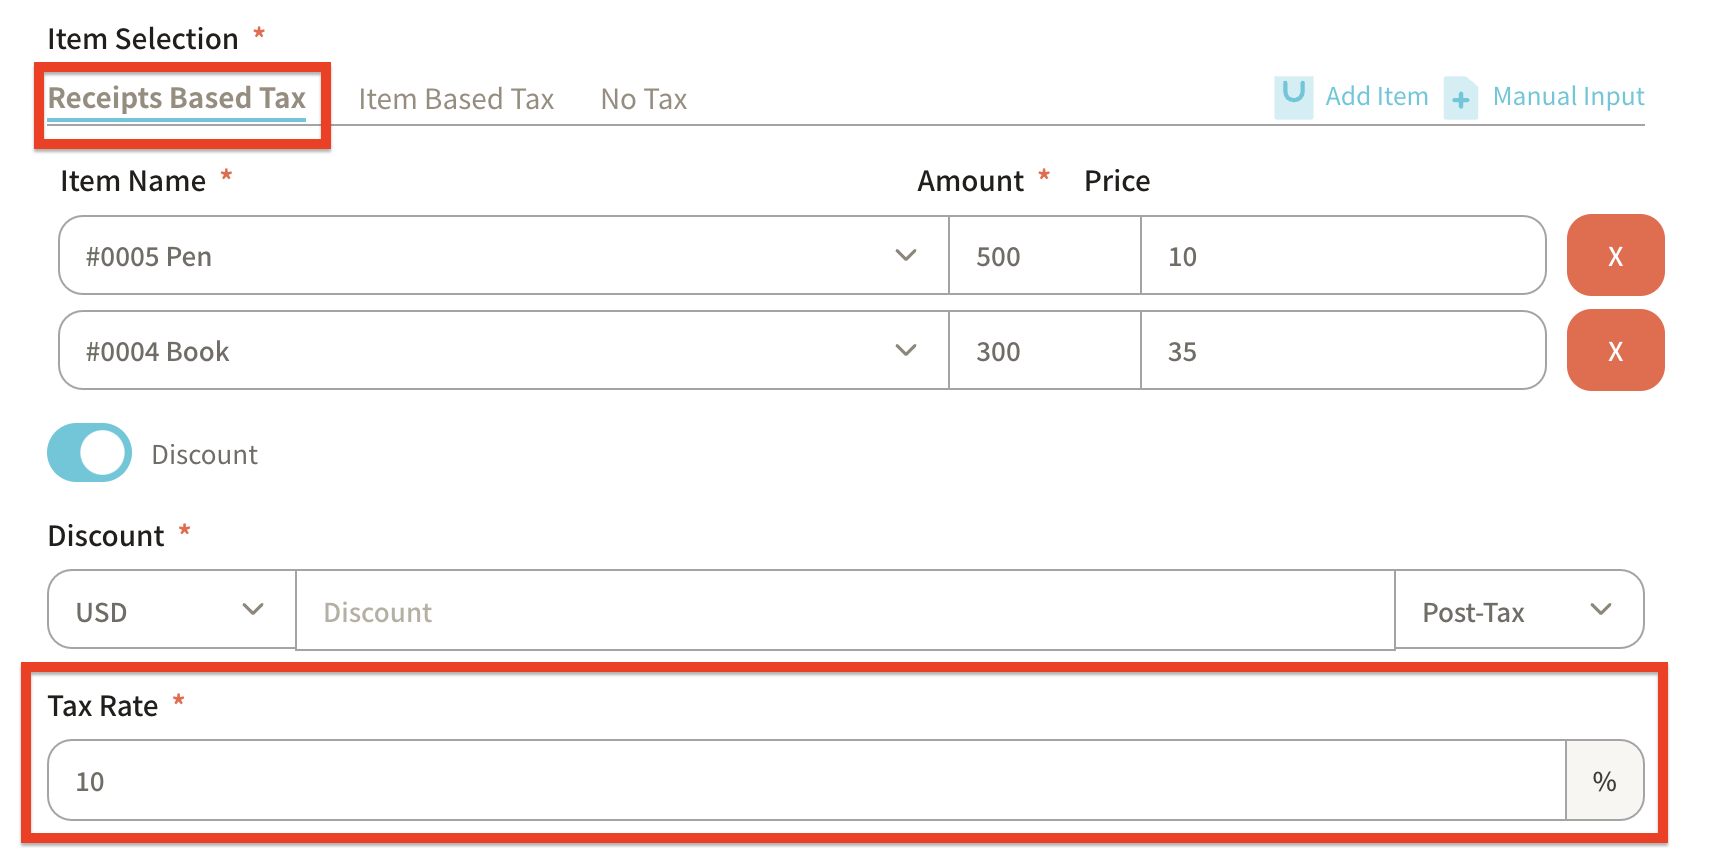Image resolution: width=1710 pixels, height=848 pixels.
Task: Edit the Book price field showing 35
Action: [x=1342, y=351]
